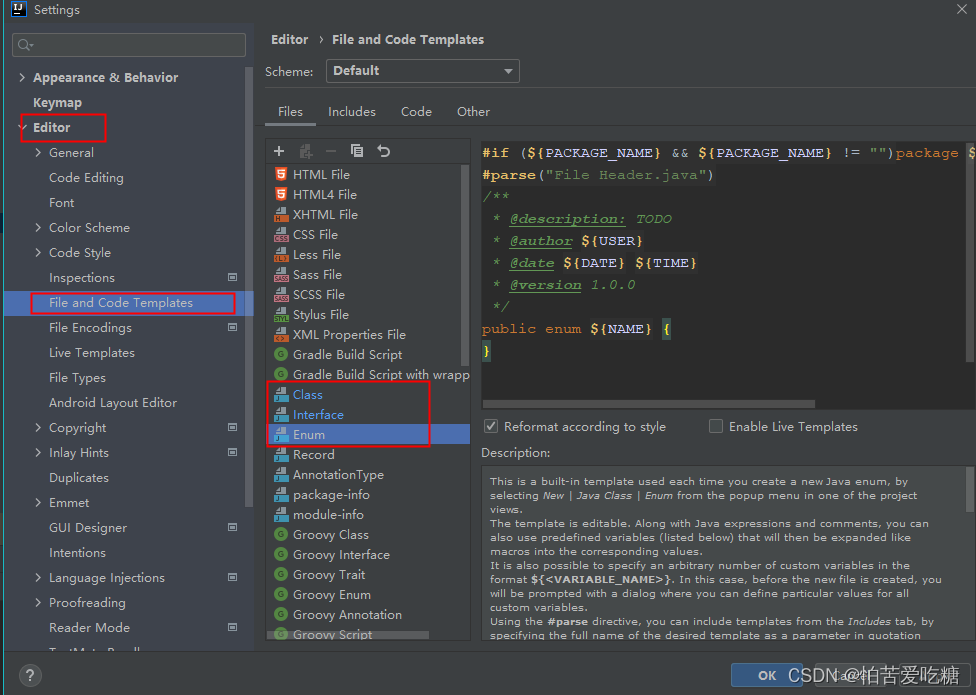Select the Record template icon
This screenshot has width=976, height=695.
point(281,455)
